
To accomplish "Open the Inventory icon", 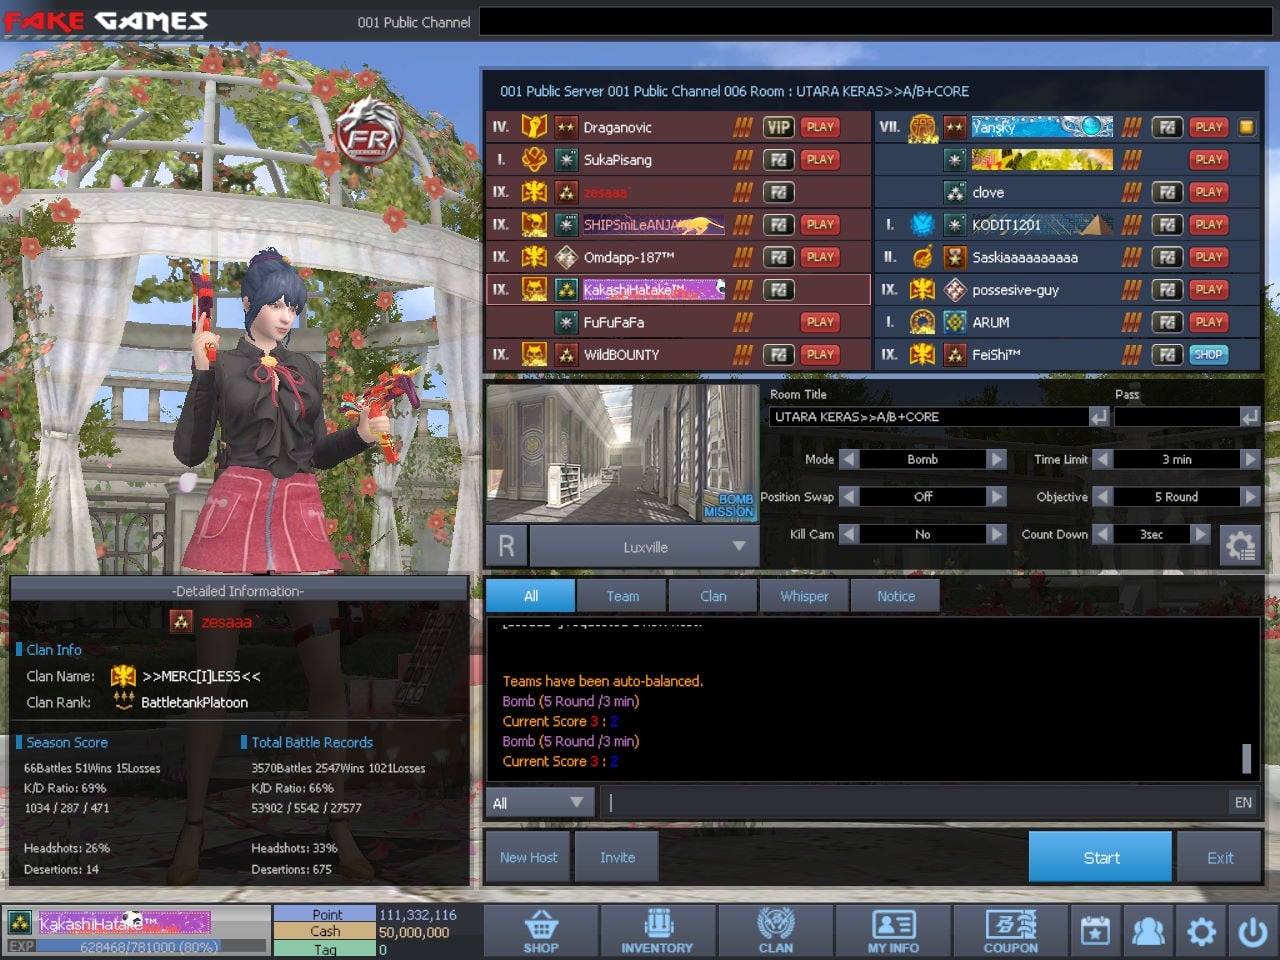I will click(657, 932).
